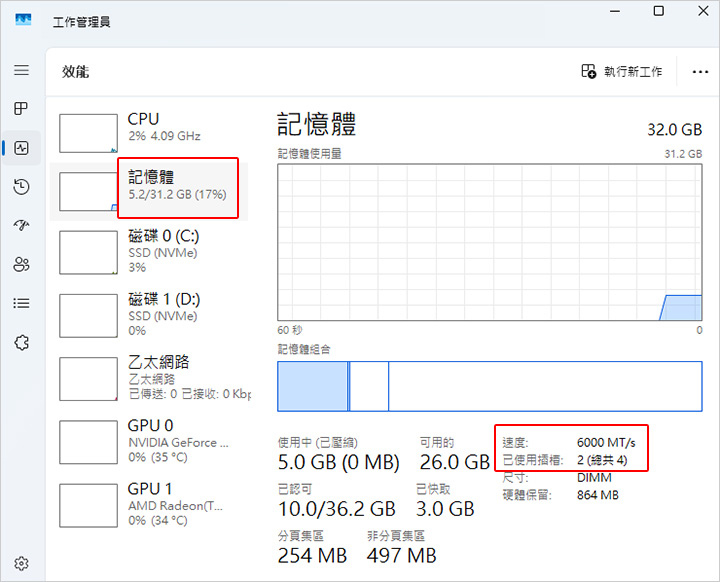Screen dimensions: 720x582
Task: Select 磁碟 1 (D:) disk item
Action: point(149,315)
